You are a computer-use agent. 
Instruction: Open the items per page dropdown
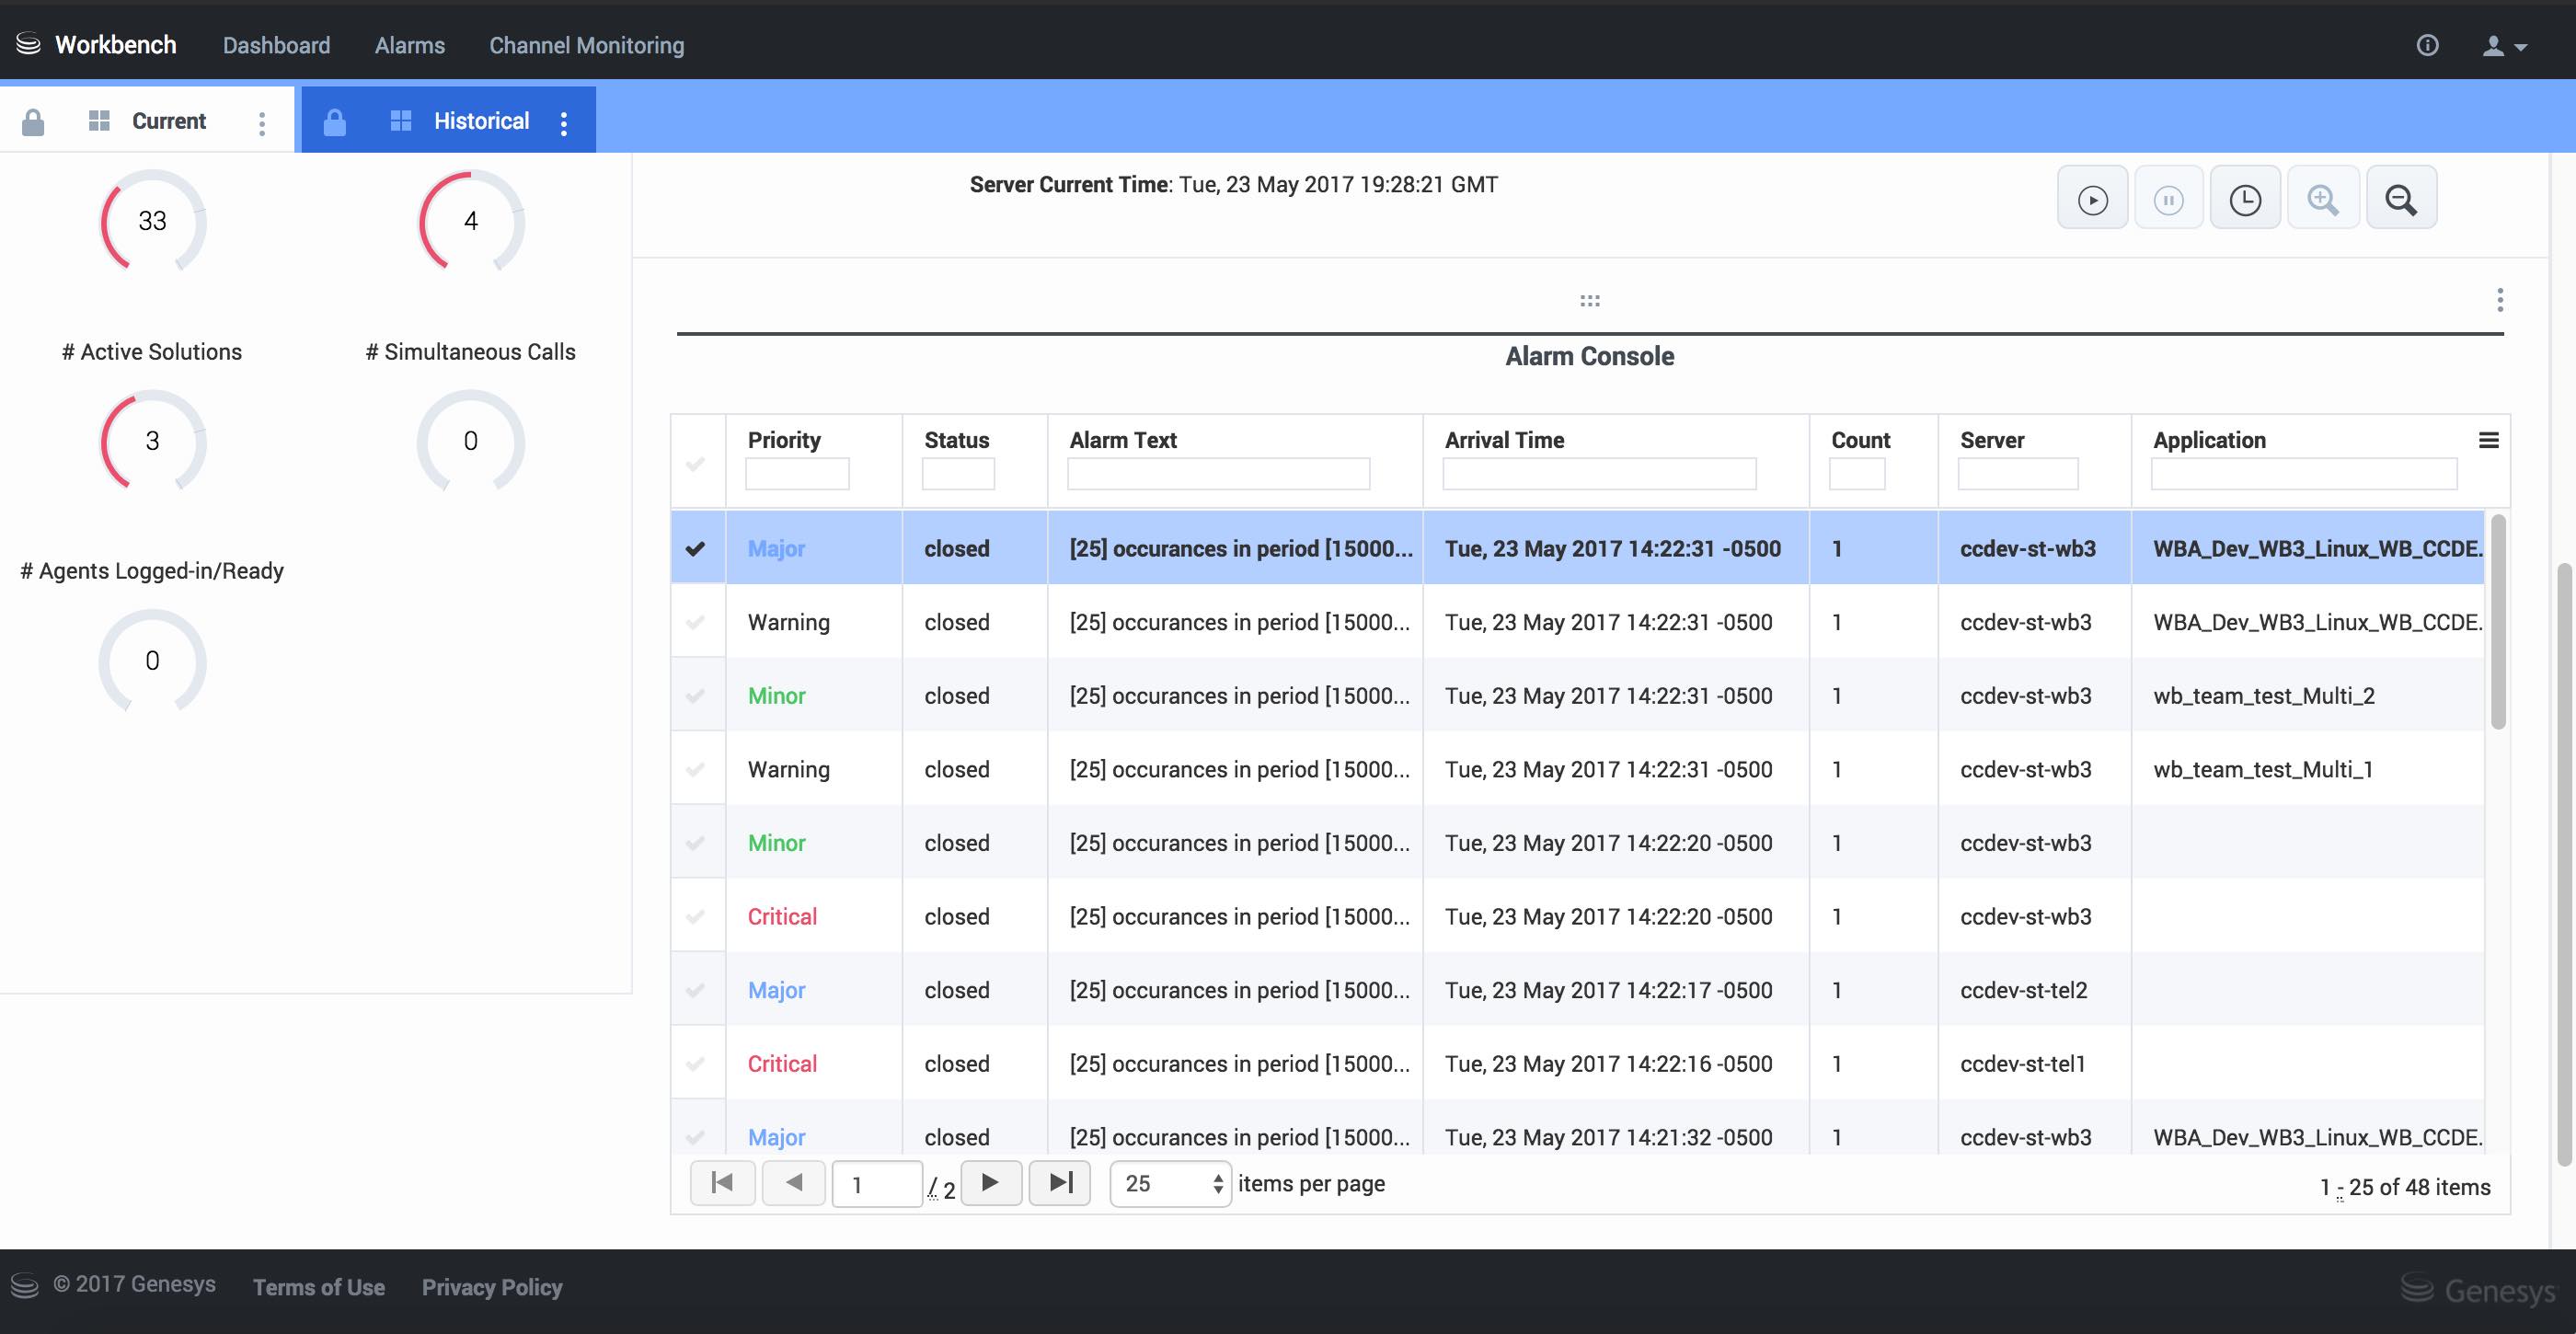pos(1170,1184)
